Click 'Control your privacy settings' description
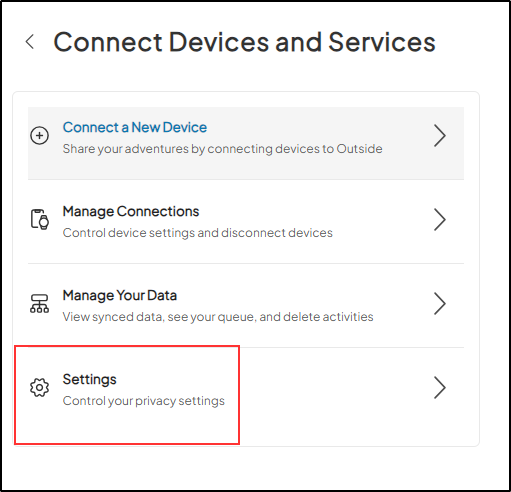The height and width of the screenshot is (492, 511). click(x=144, y=401)
